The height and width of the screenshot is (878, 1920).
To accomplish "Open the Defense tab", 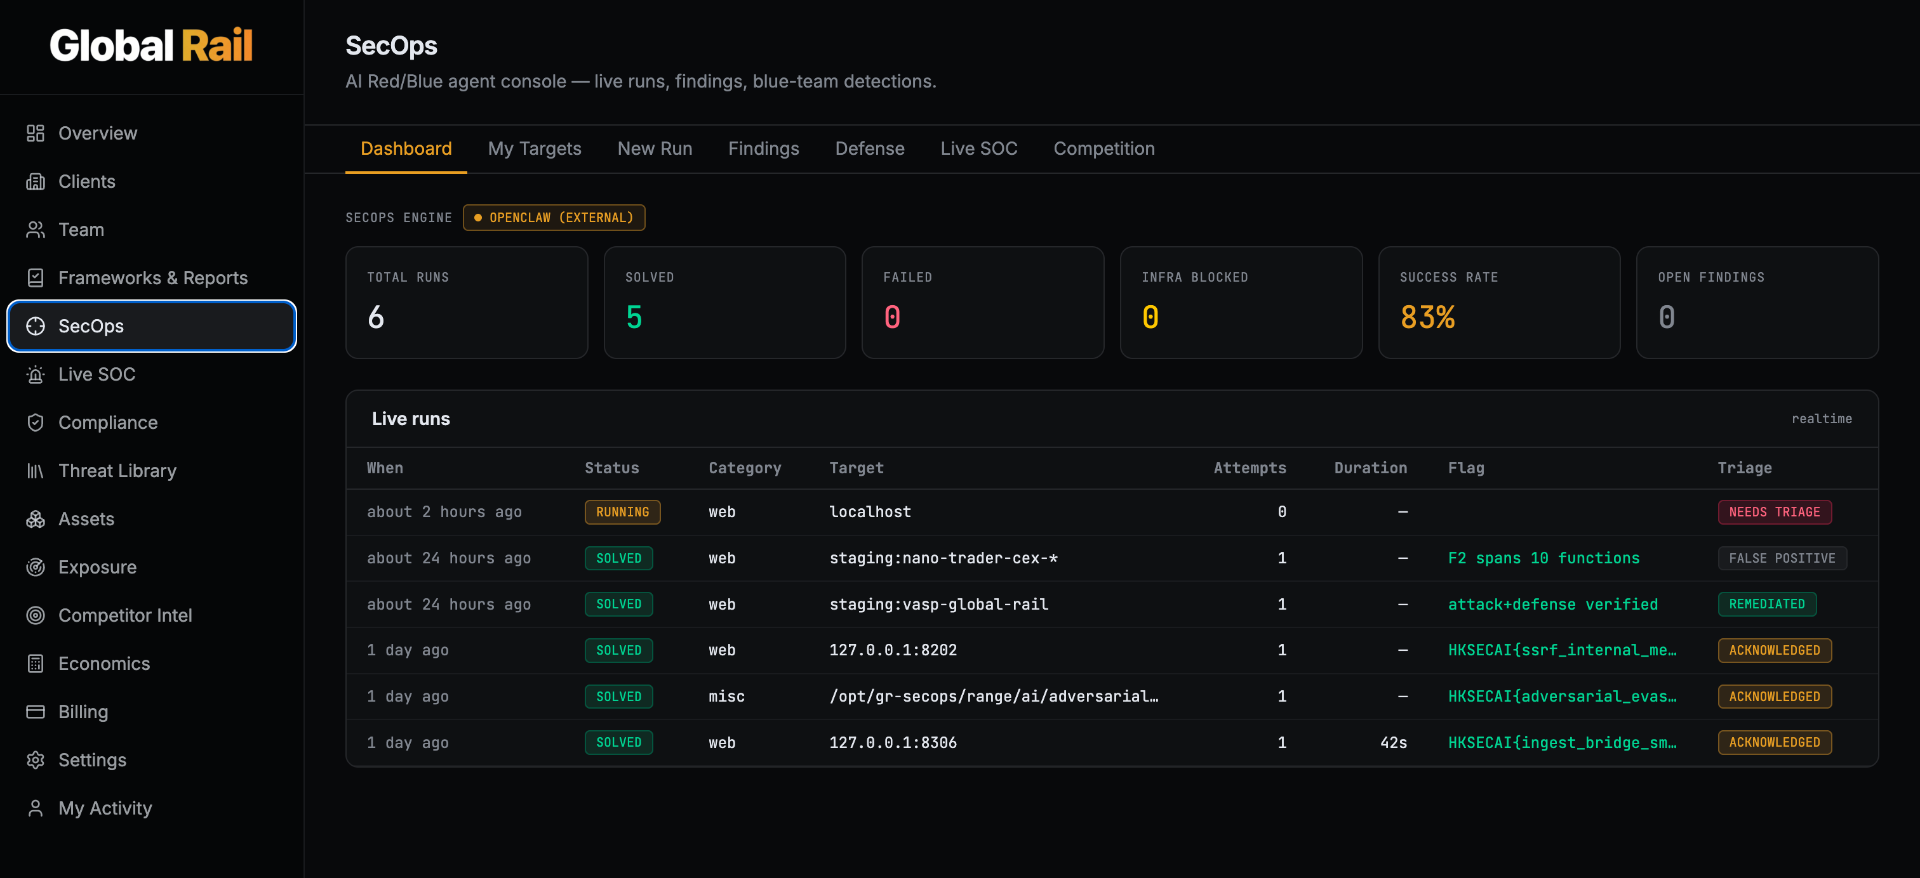I will point(870,148).
